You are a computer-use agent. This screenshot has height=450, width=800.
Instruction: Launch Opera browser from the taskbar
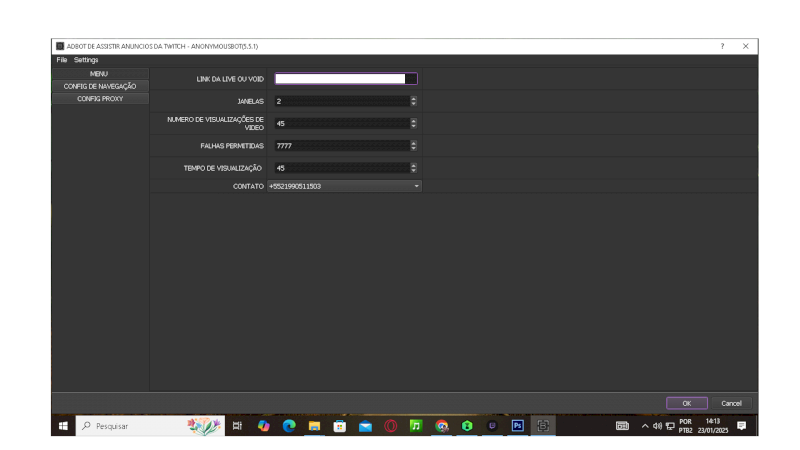tap(391, 426)
